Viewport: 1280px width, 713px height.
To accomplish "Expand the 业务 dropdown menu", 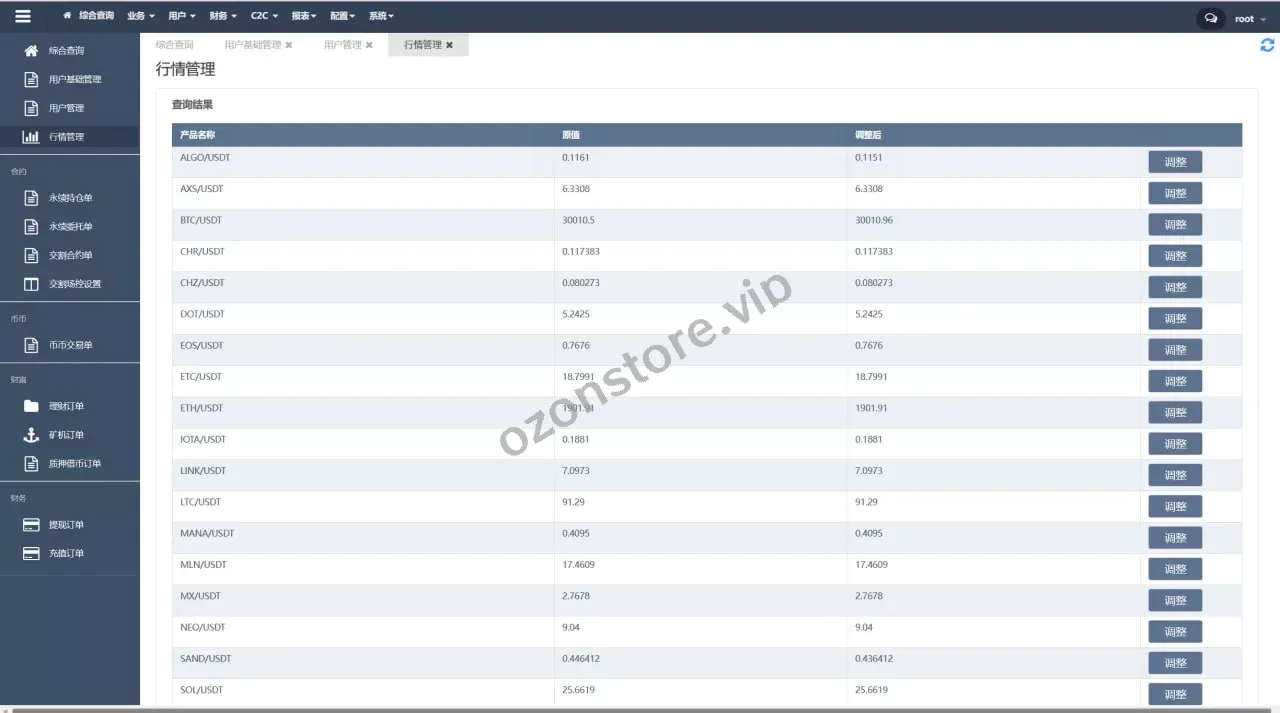I will point(141,16).
